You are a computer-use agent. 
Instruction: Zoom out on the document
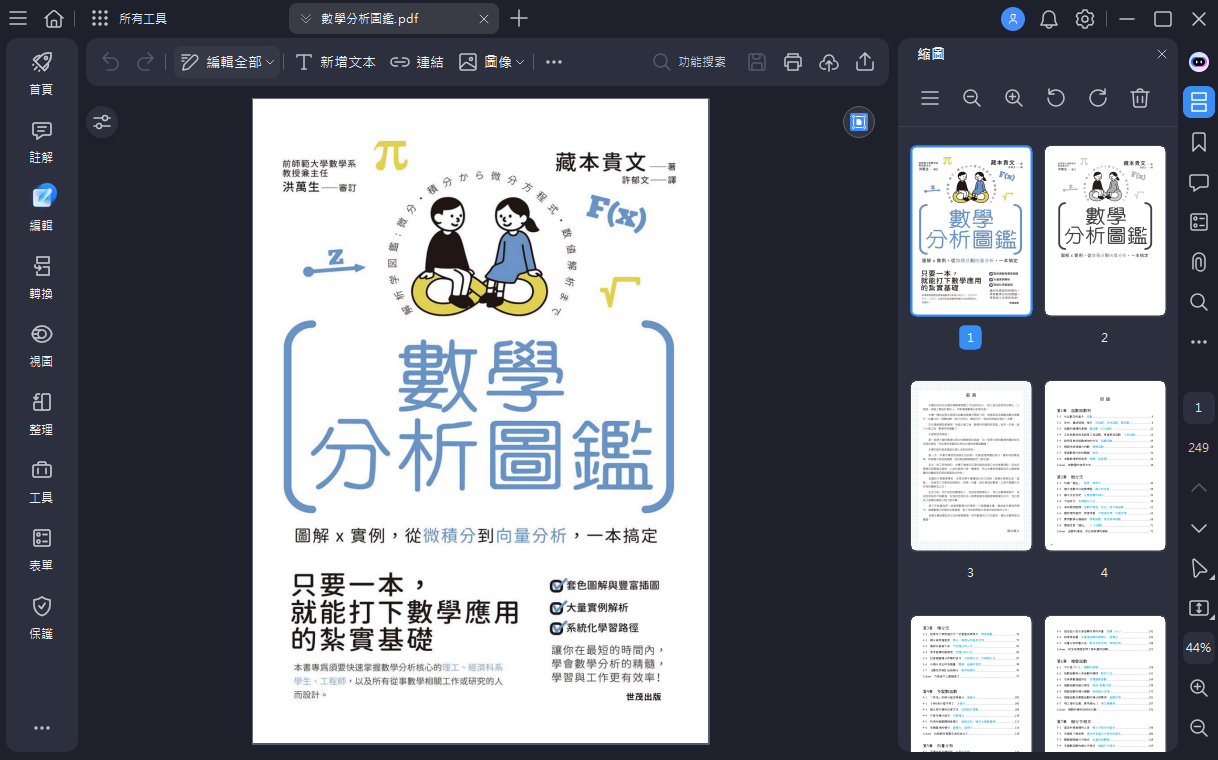1199,728
